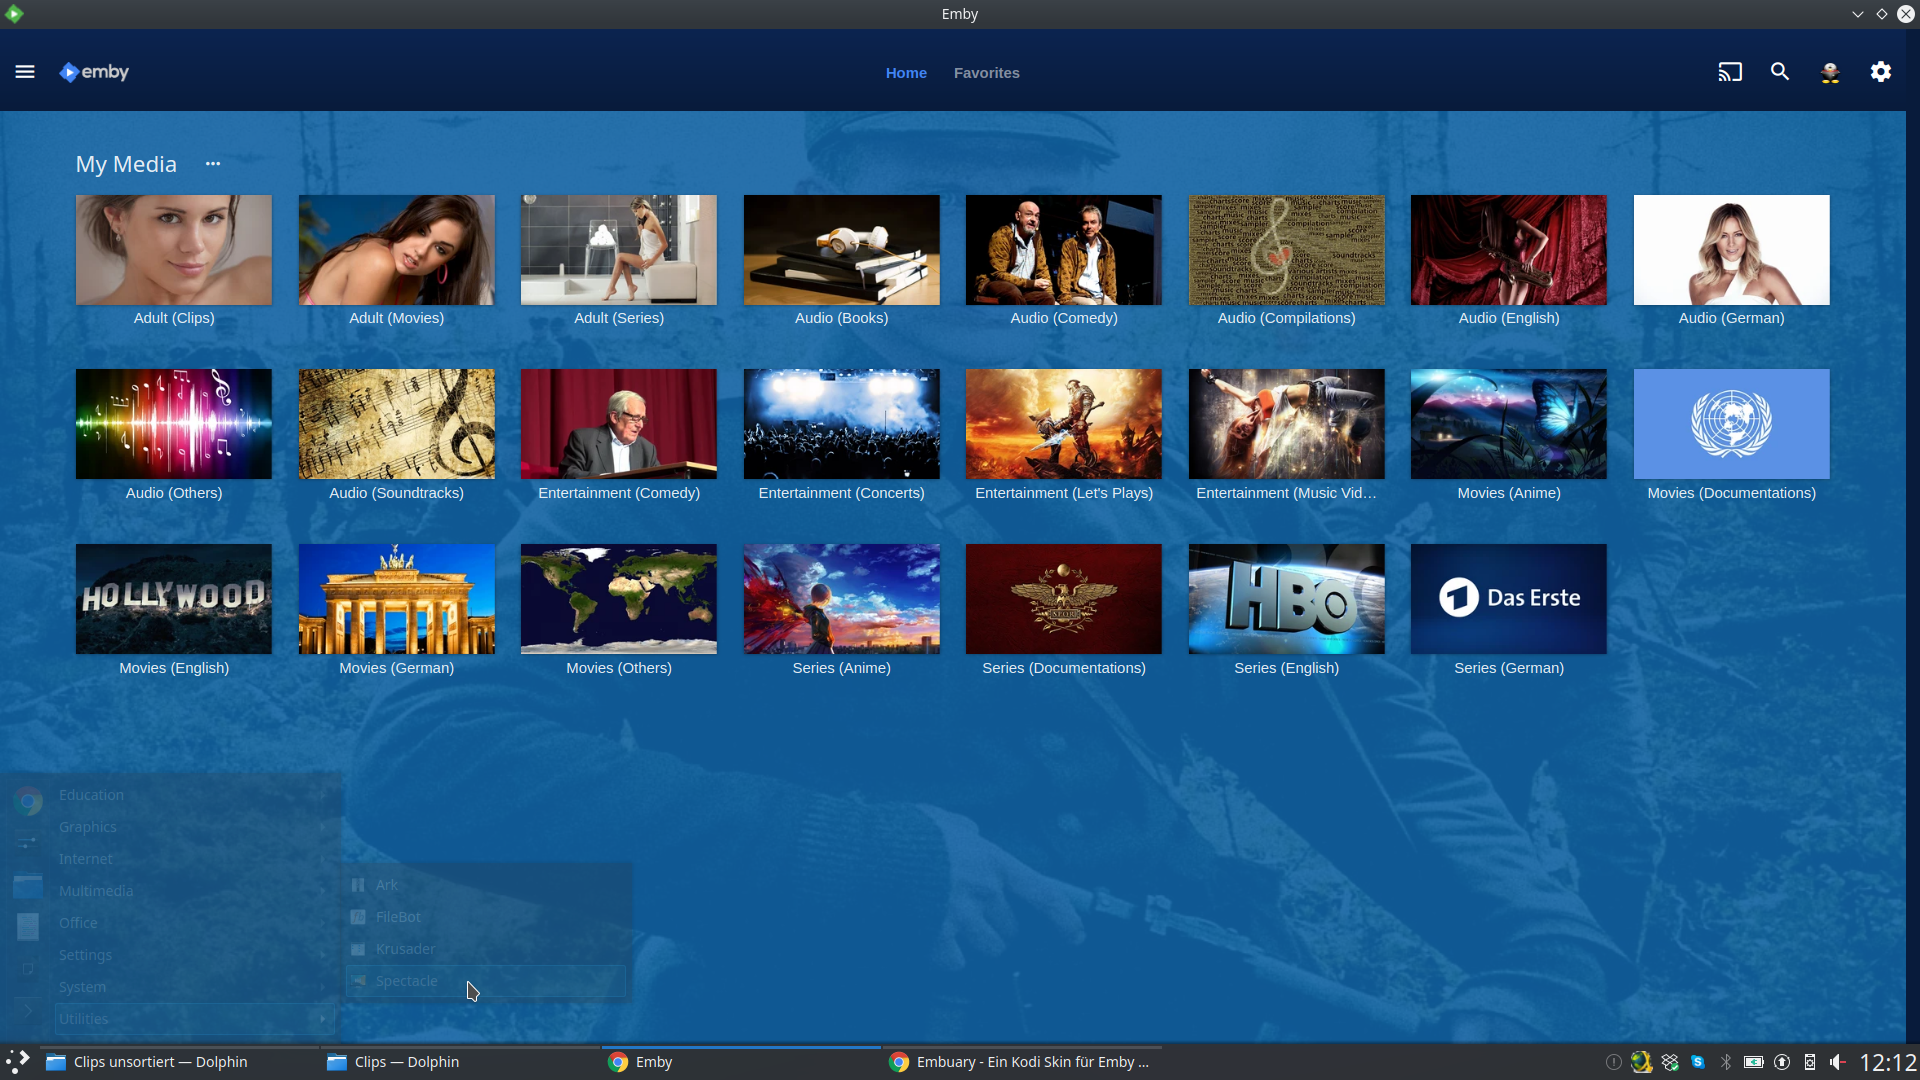The image size is (1920, 1080).
Task: Switch to the Home tab
Action: (906, 73)
